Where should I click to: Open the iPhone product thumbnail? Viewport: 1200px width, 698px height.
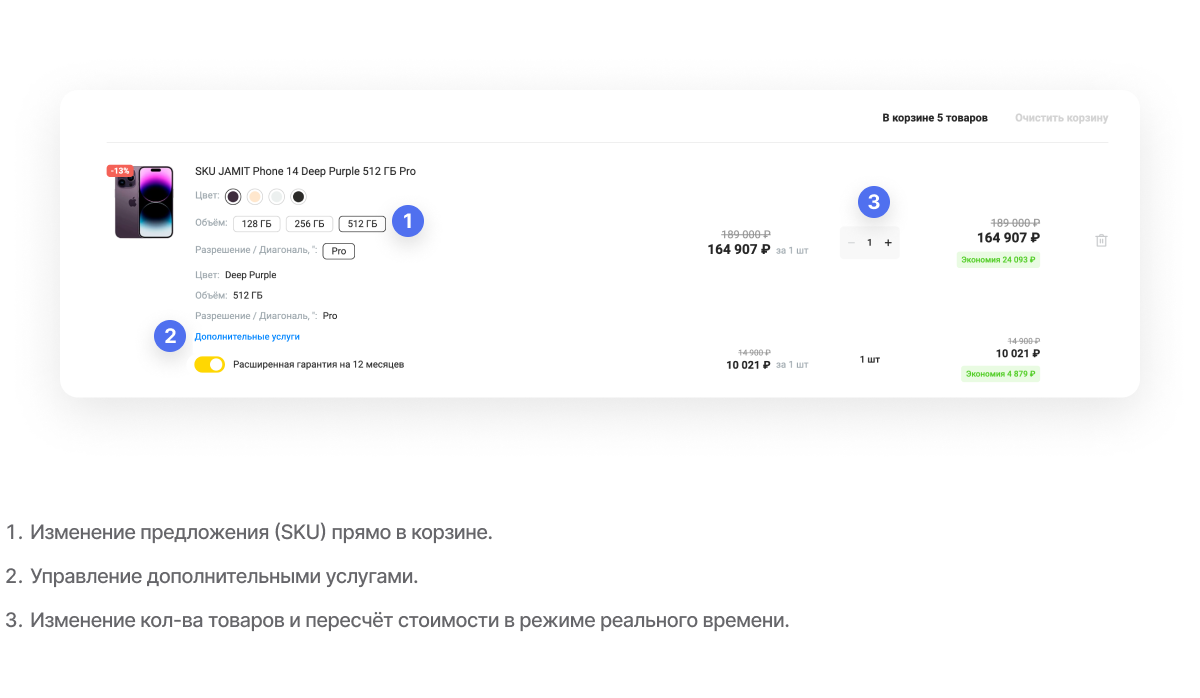(144, 202)
